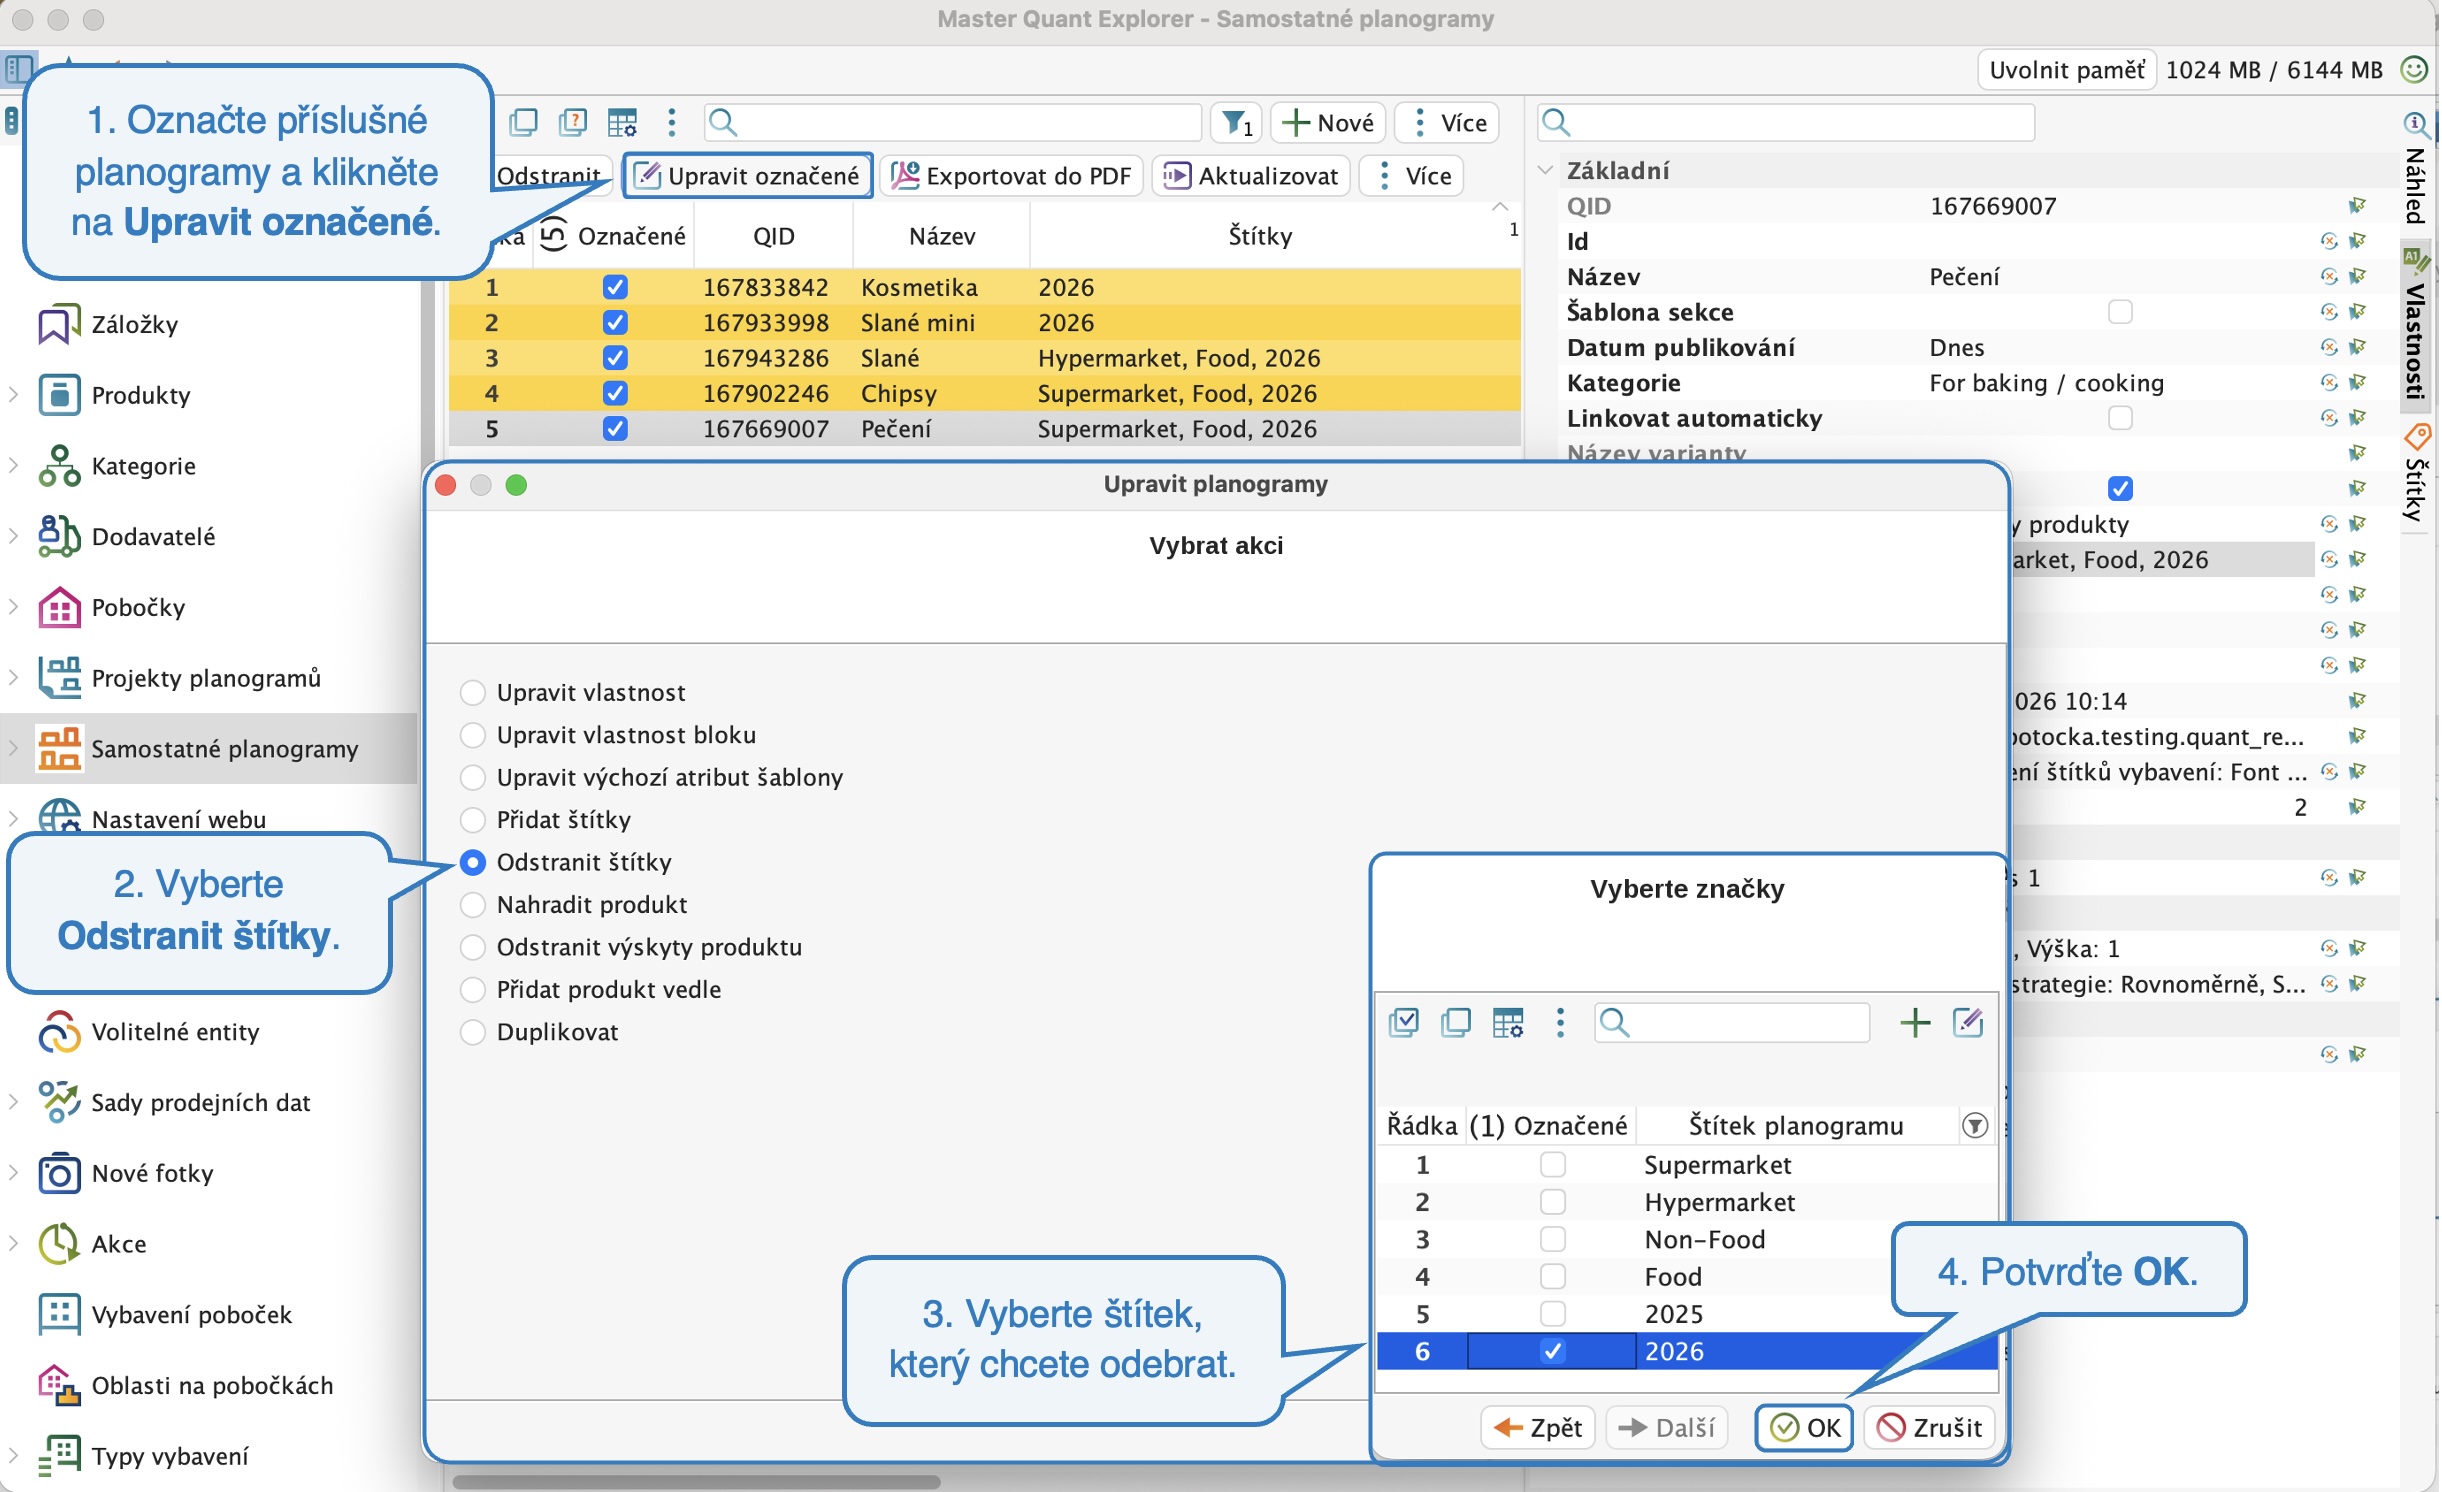The image size is (2442, 1492).
Task: Click select-all checkmark icon in Vyberte značky toolbar
Action: point(1404,1022)
